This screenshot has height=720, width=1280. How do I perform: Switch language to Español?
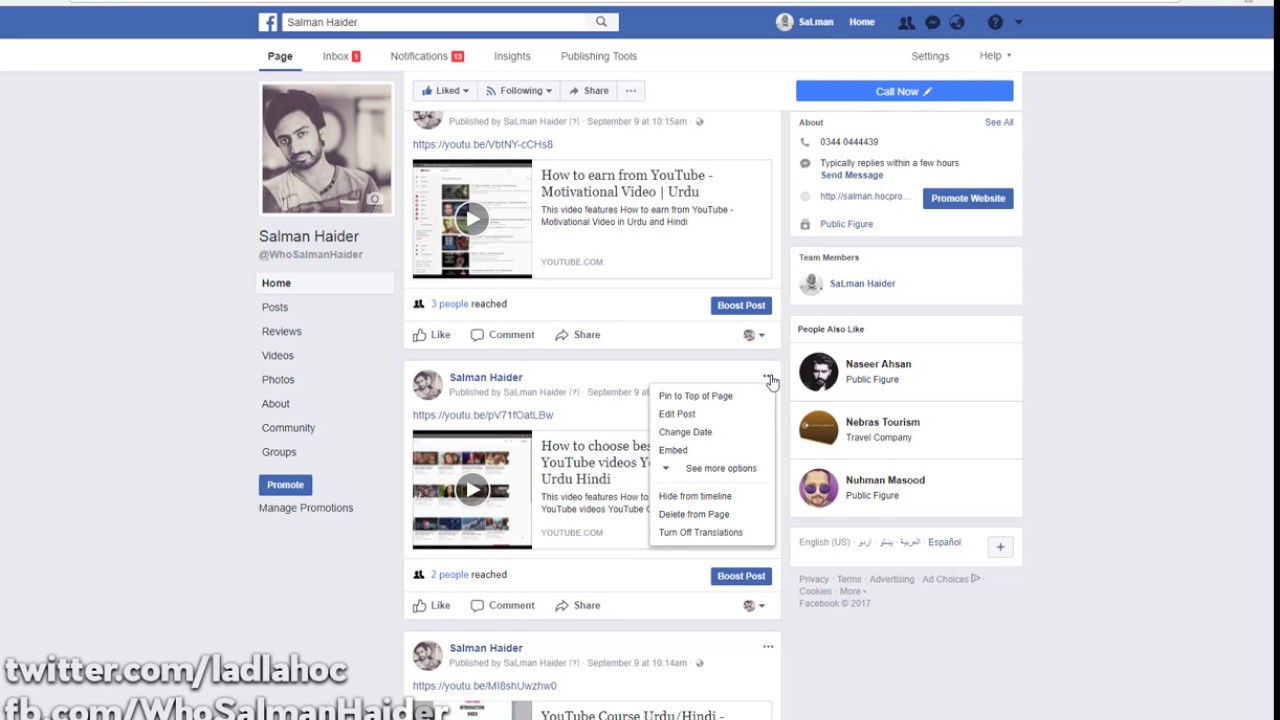point(944,542)
